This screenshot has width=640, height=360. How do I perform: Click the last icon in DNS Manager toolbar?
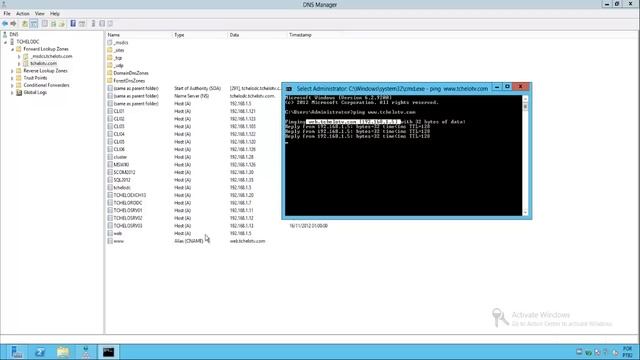(x=110, y=24)
